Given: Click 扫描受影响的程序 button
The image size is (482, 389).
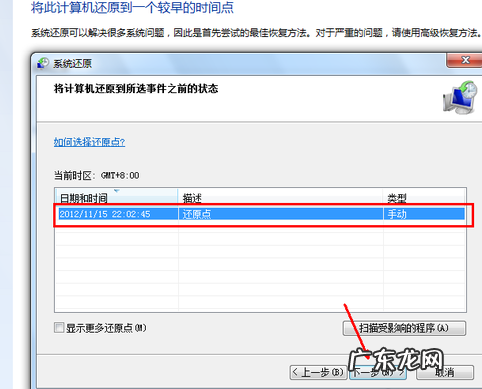Looking at the screenshot, I should (404, 328).
